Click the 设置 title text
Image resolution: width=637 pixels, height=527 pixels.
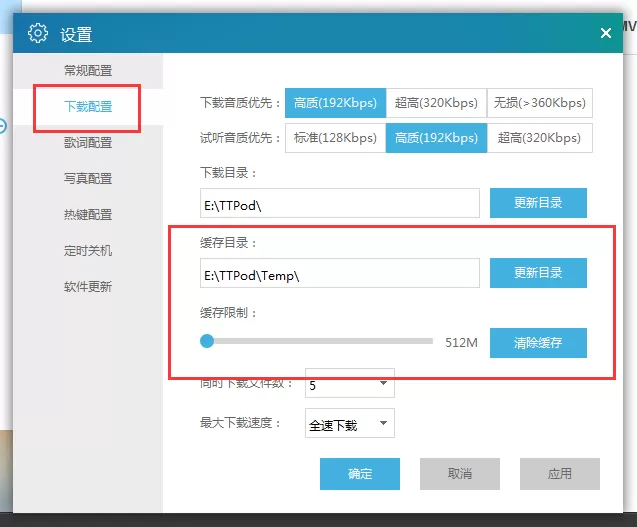(76, 35)
